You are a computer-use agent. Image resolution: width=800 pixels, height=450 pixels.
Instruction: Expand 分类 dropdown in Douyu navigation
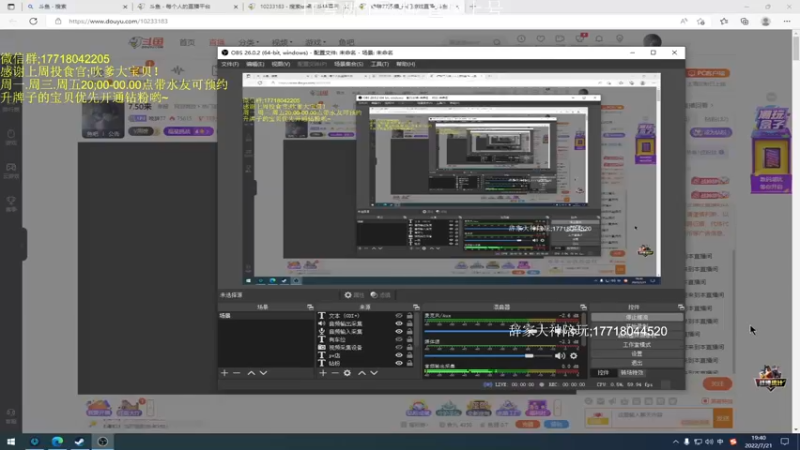point(248,42)
